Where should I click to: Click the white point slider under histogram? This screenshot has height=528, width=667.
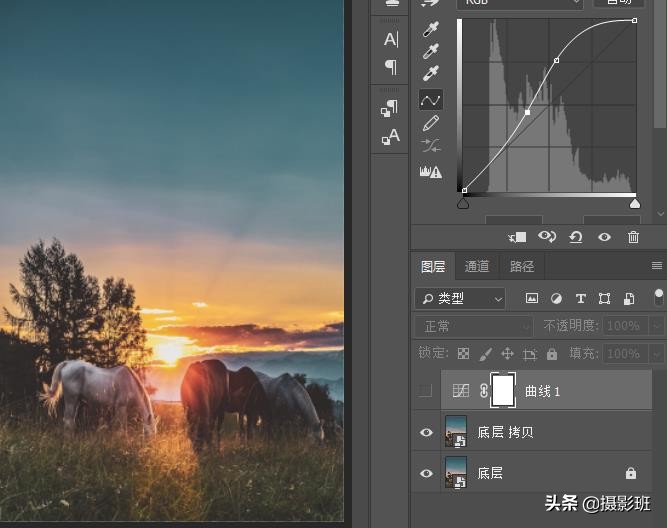coord(634,204)
